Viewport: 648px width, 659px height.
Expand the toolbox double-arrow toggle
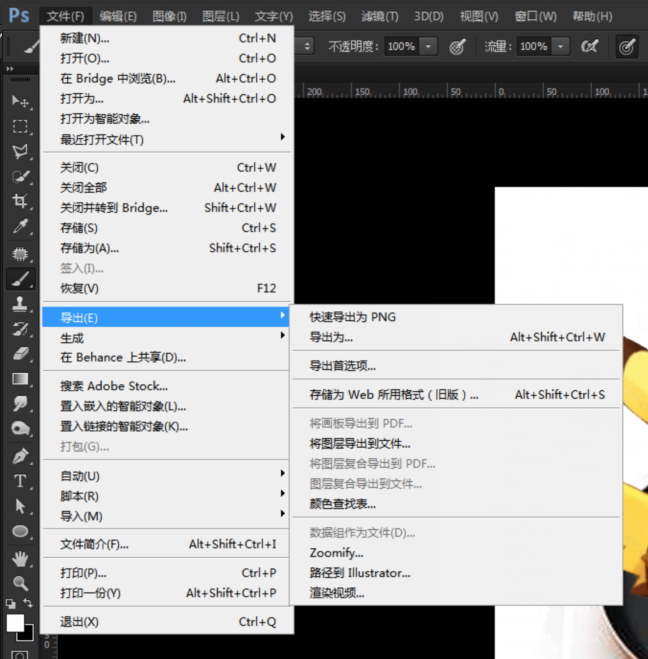tap(10, 69)
